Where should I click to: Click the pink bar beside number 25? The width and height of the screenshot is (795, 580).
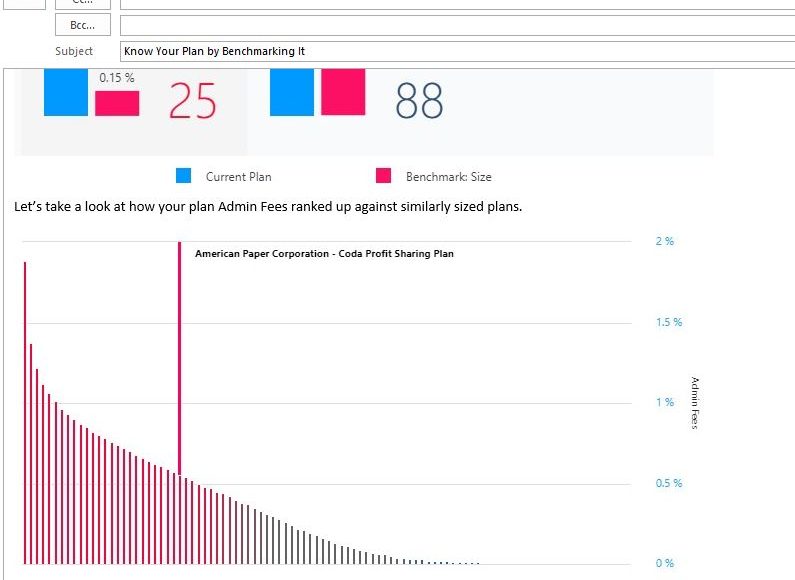pyautogui.click(x=117, y=103)
